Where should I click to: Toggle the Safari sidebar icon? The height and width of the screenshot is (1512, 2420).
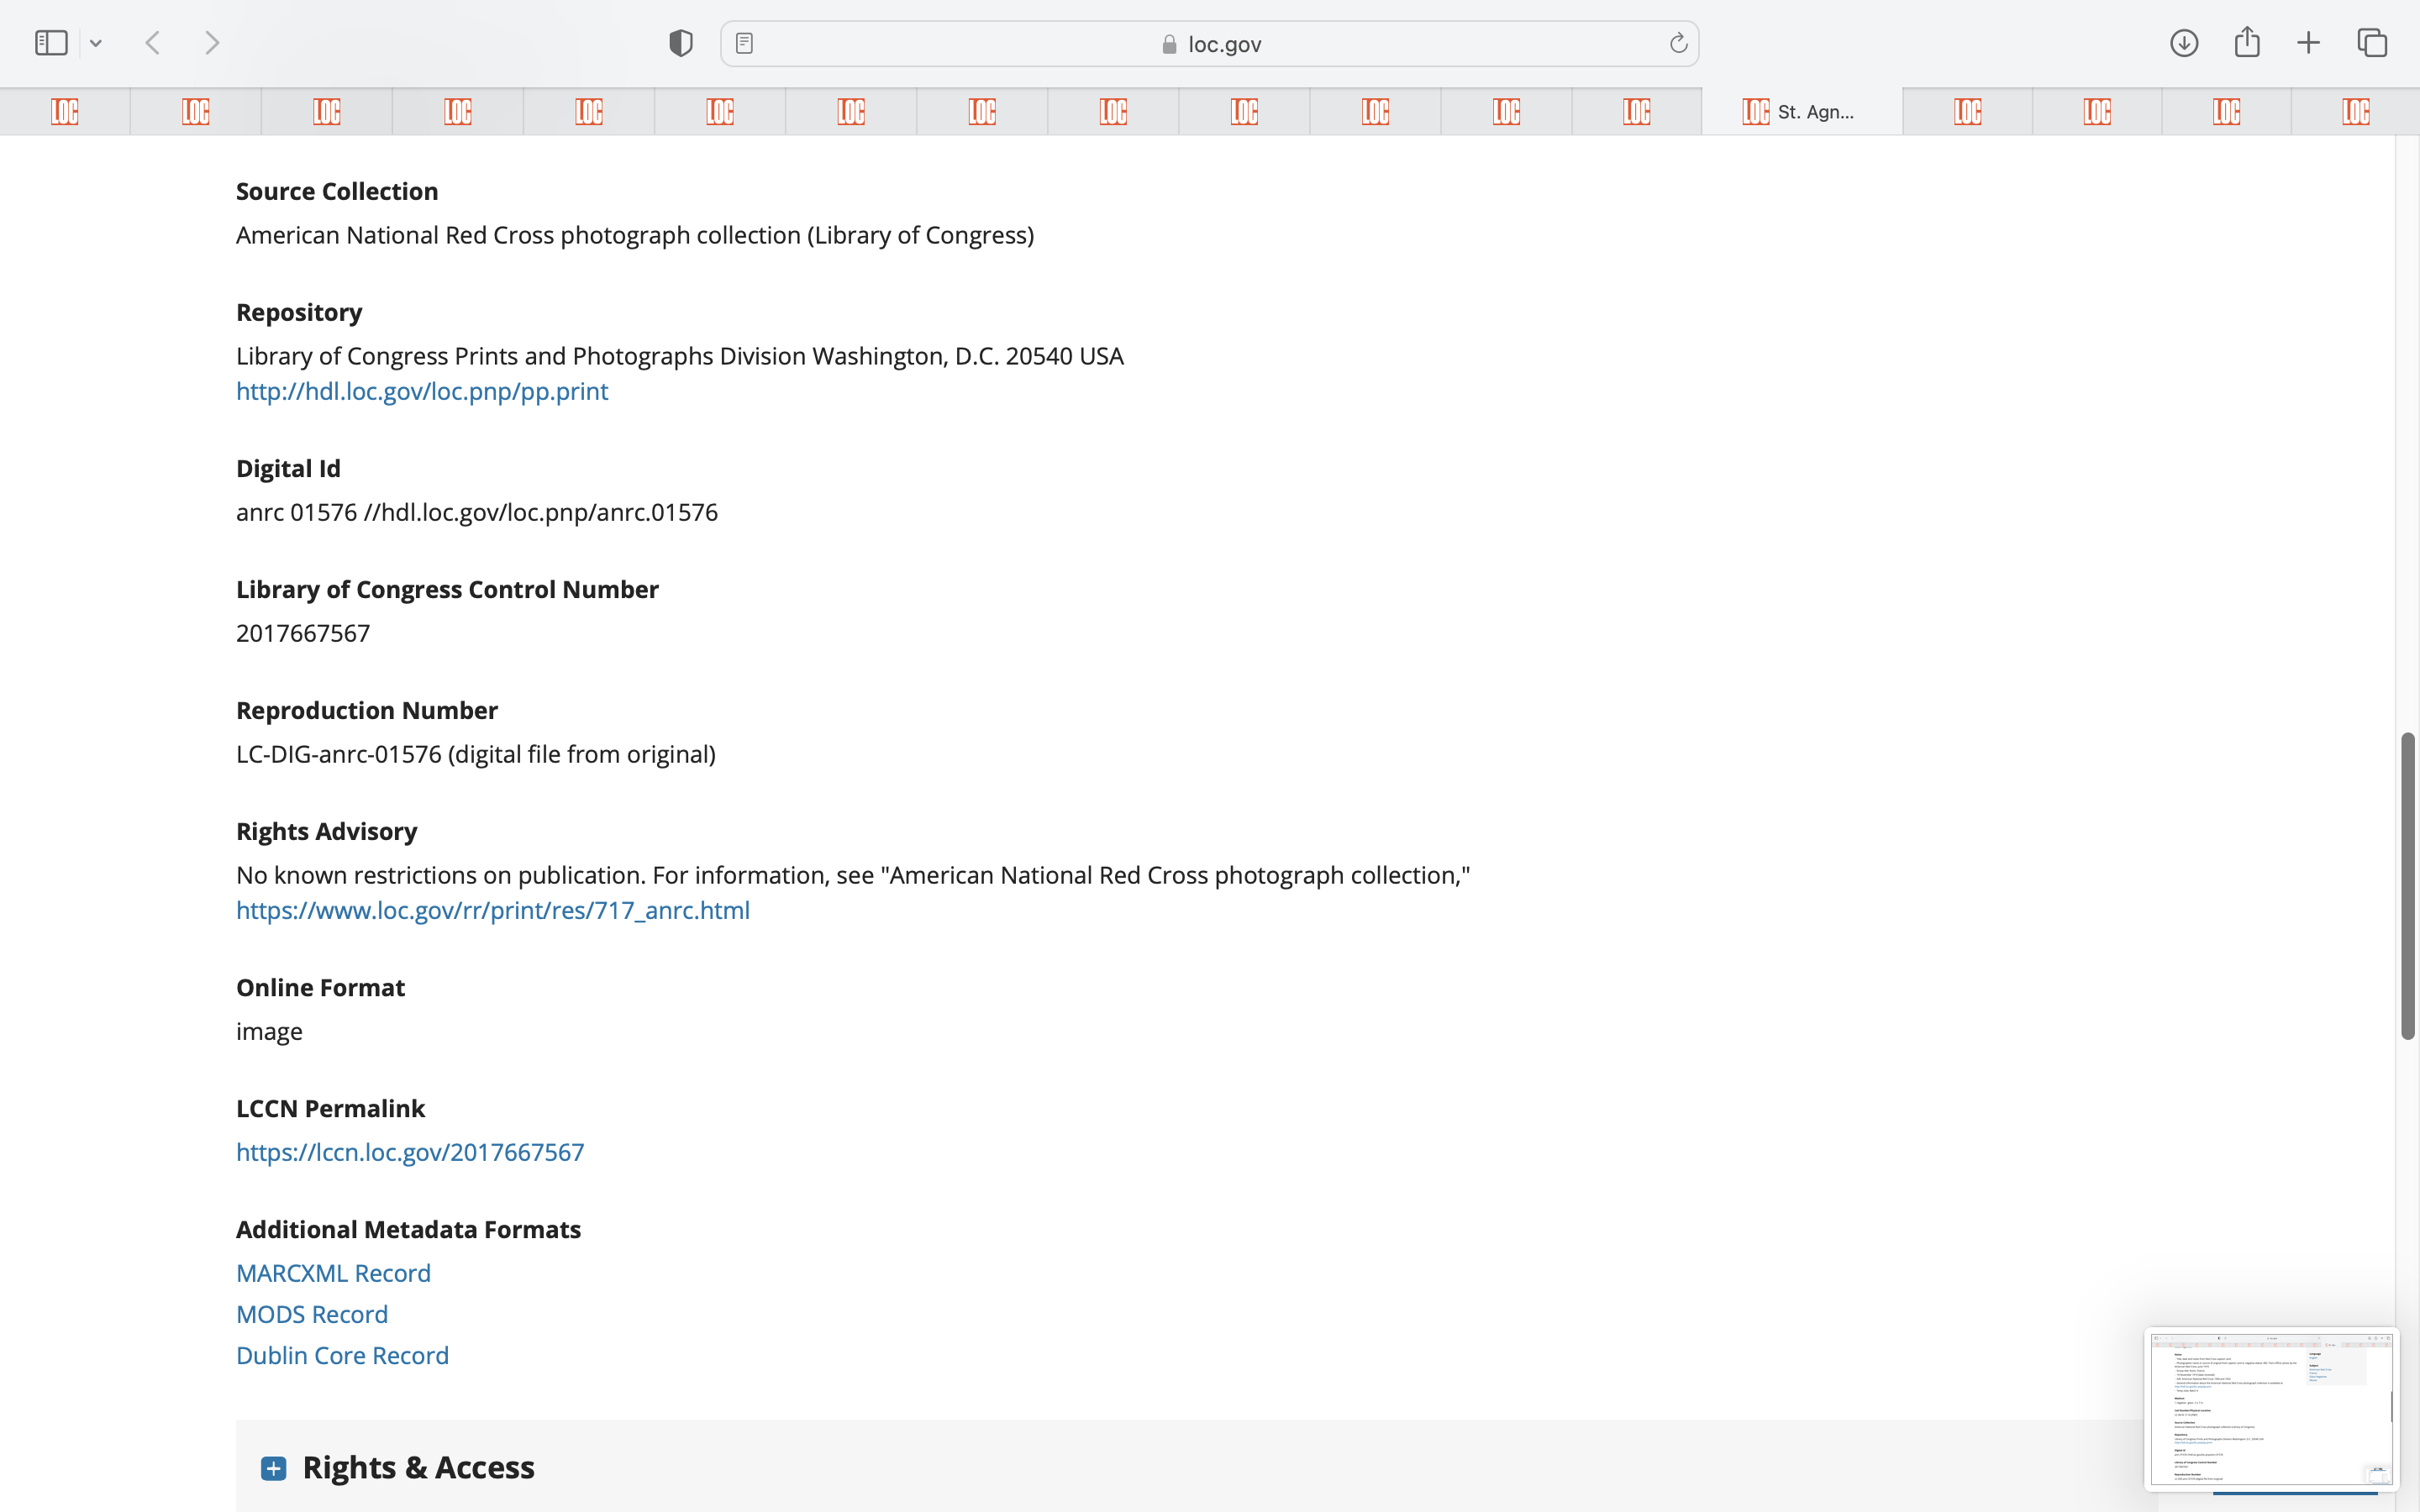coord(50,43)
